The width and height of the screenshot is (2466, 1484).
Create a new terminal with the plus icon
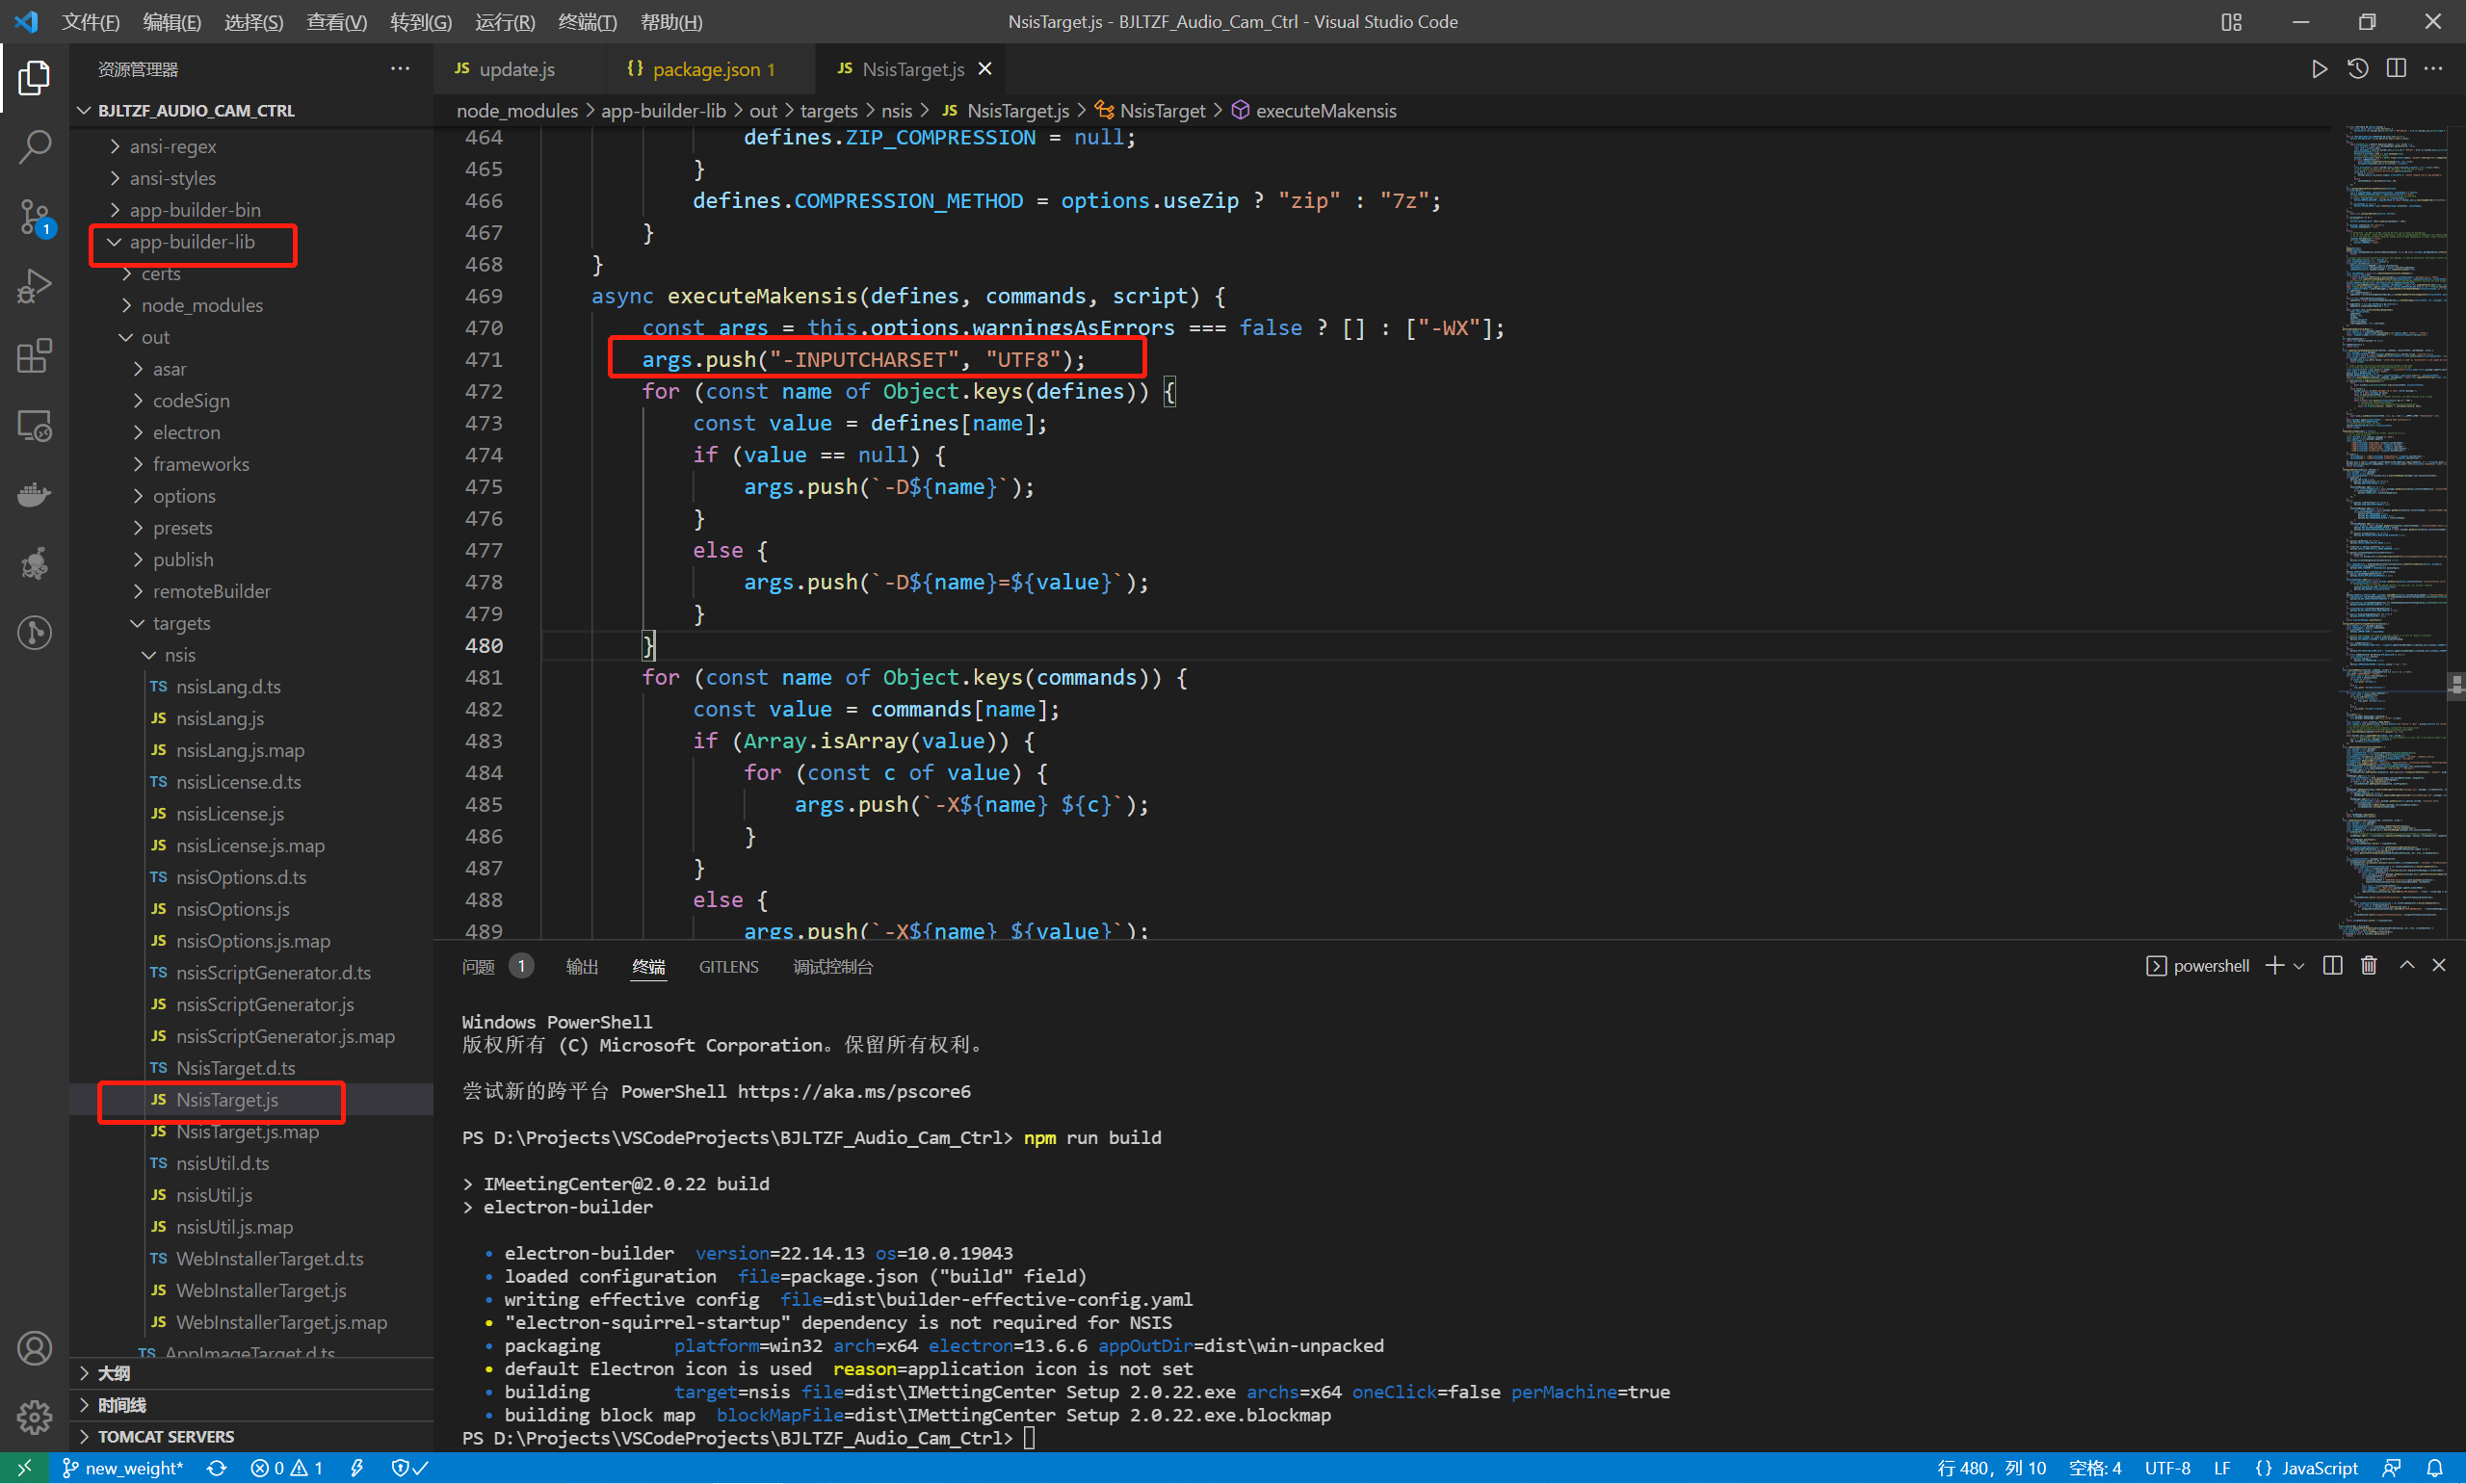coord(2274,965)
